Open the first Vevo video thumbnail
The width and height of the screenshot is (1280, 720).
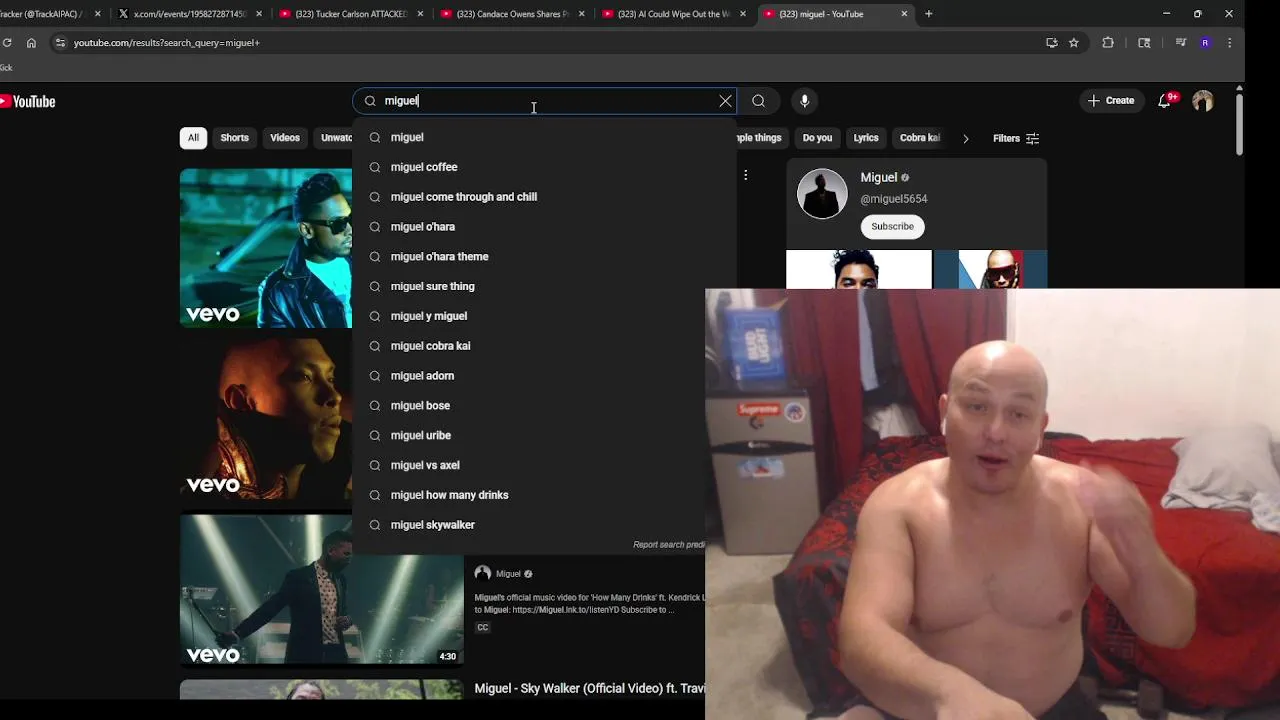click(266, 248)
